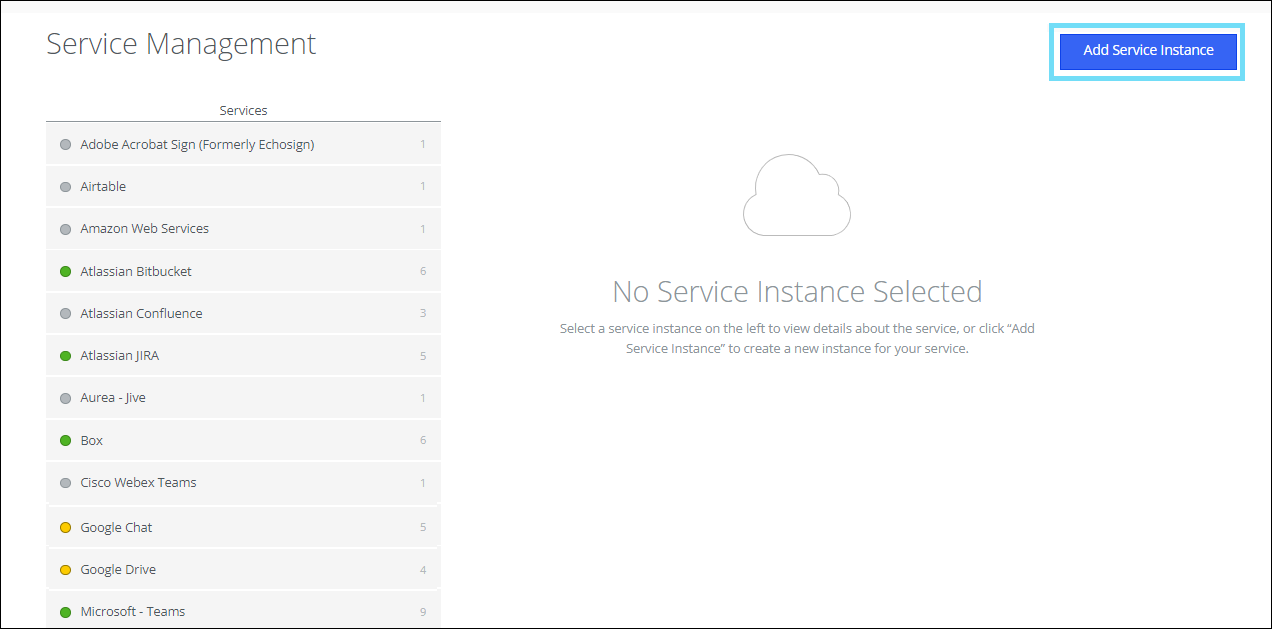The width and height of the screenshot is (1272, 629).
Task: Open the Google Chat service
Action: 116,528
